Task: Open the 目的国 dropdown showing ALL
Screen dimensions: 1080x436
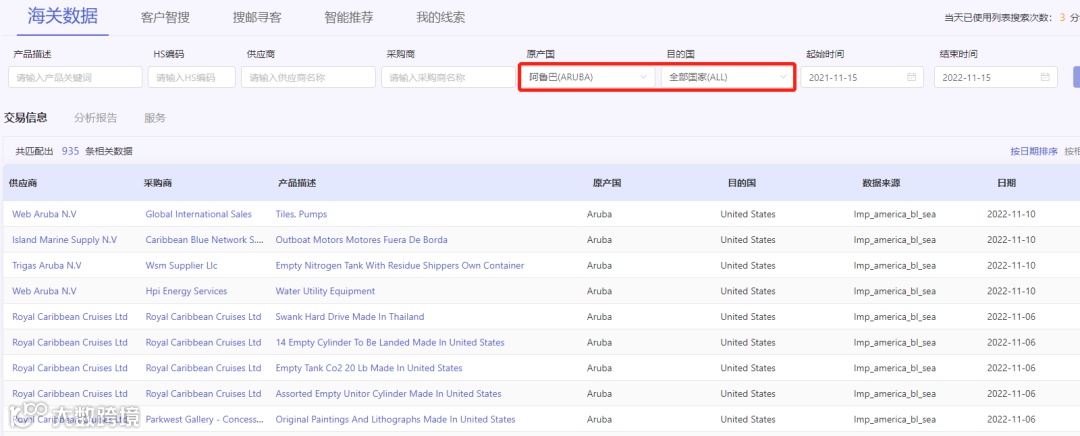Action: pyautogui.click(x=727, y=77)
